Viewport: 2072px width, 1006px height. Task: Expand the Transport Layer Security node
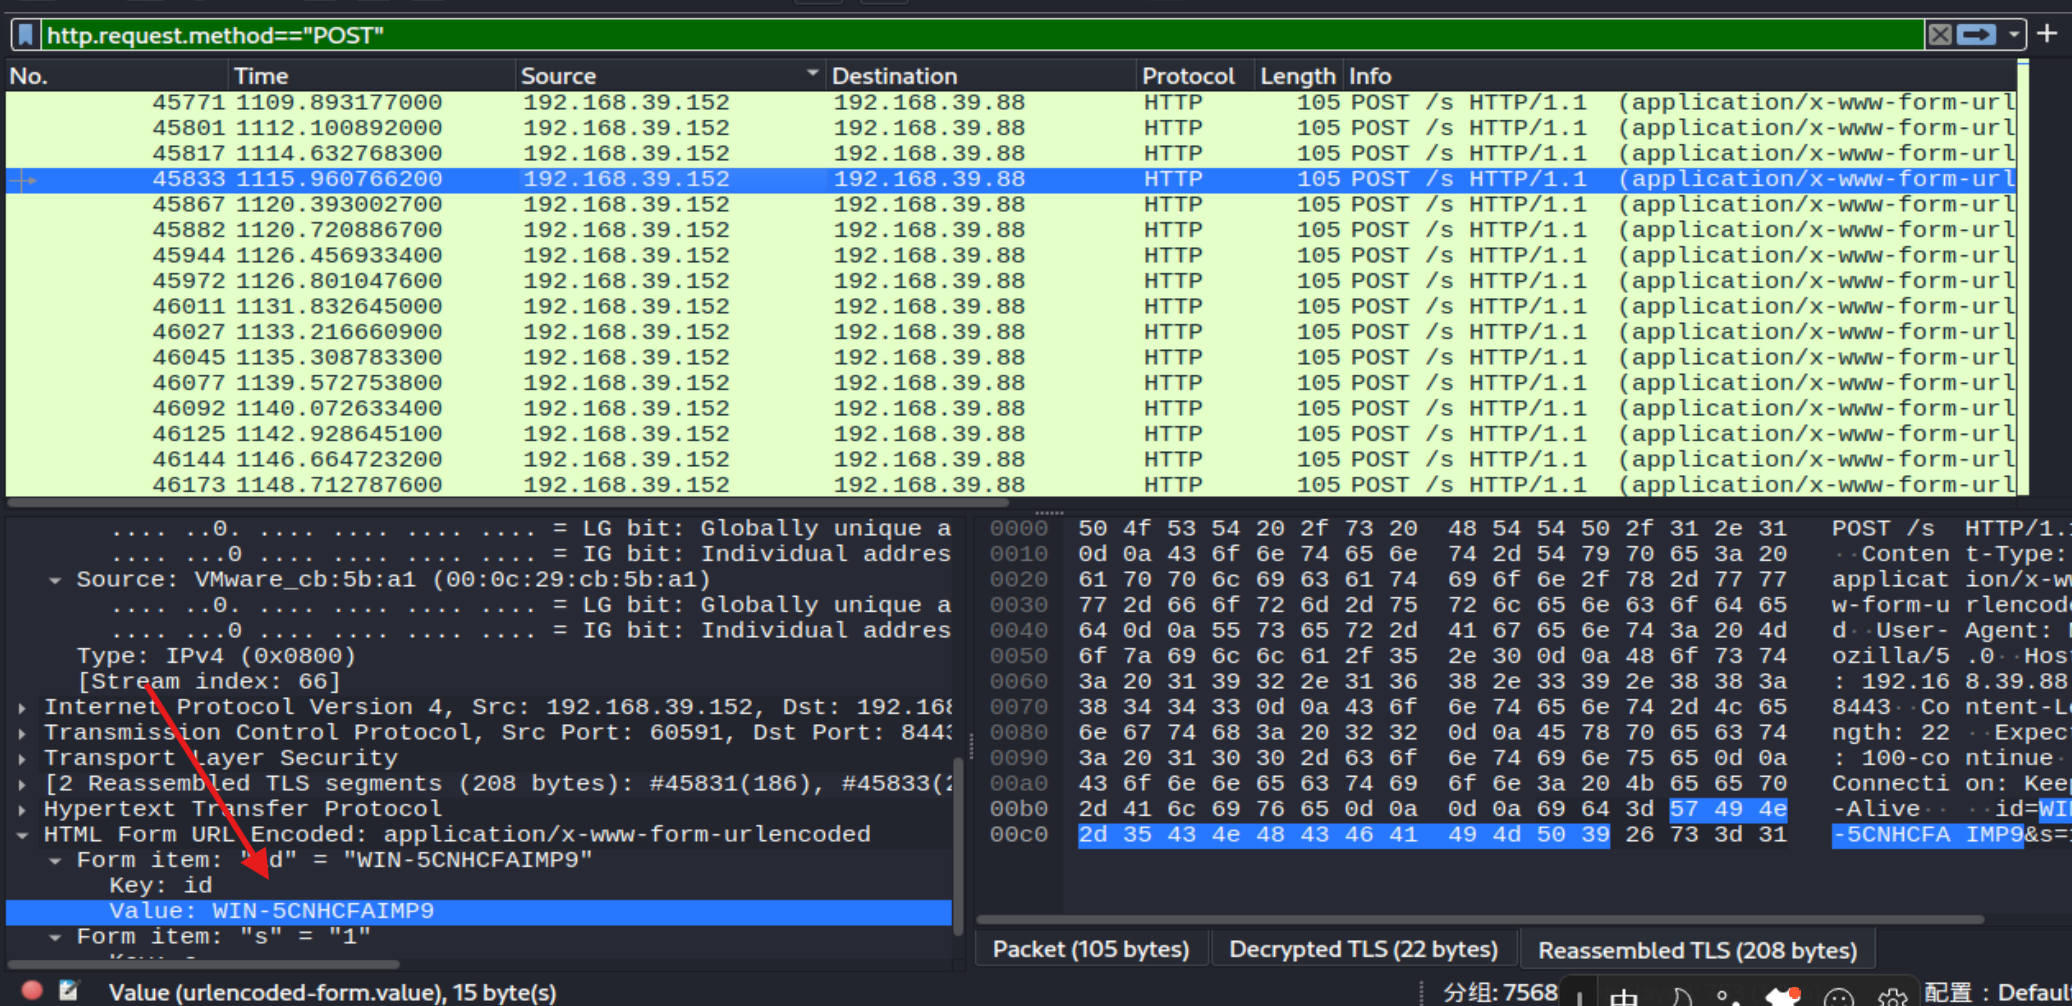(x=22, y=758)
